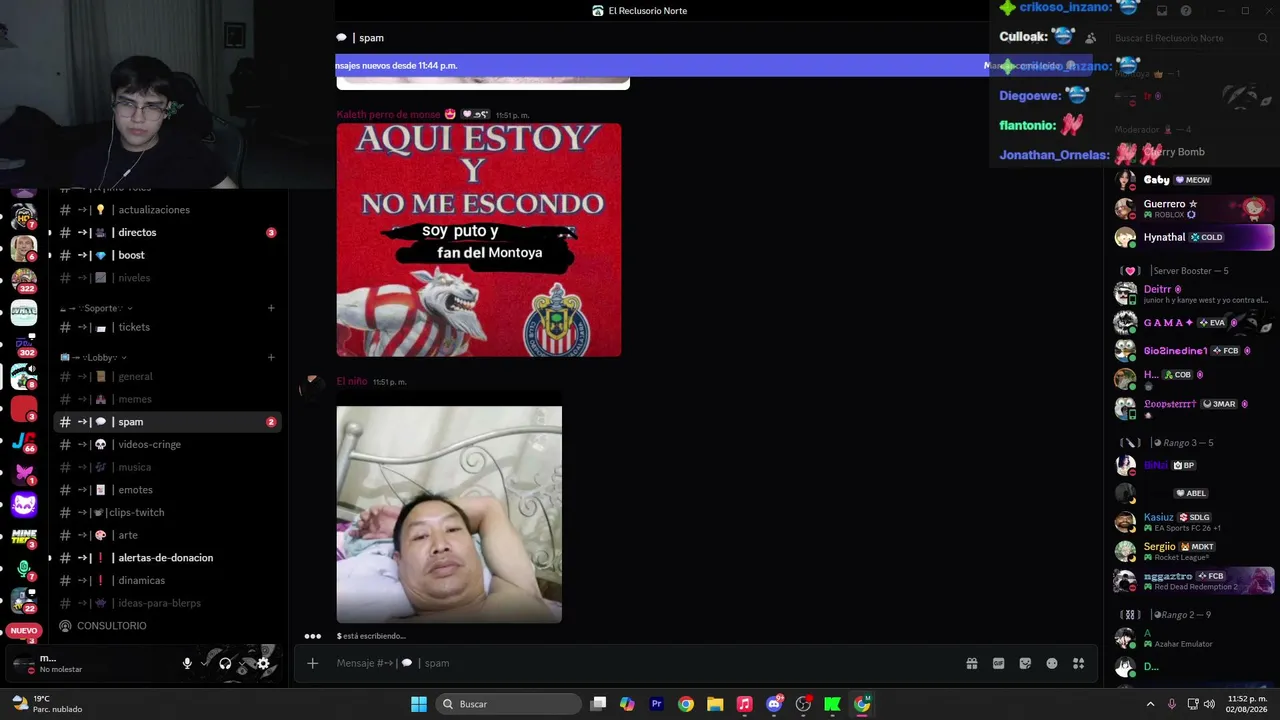Open the arte channel
This screenshot has width=1280, height=720.
tap(167, 535)
